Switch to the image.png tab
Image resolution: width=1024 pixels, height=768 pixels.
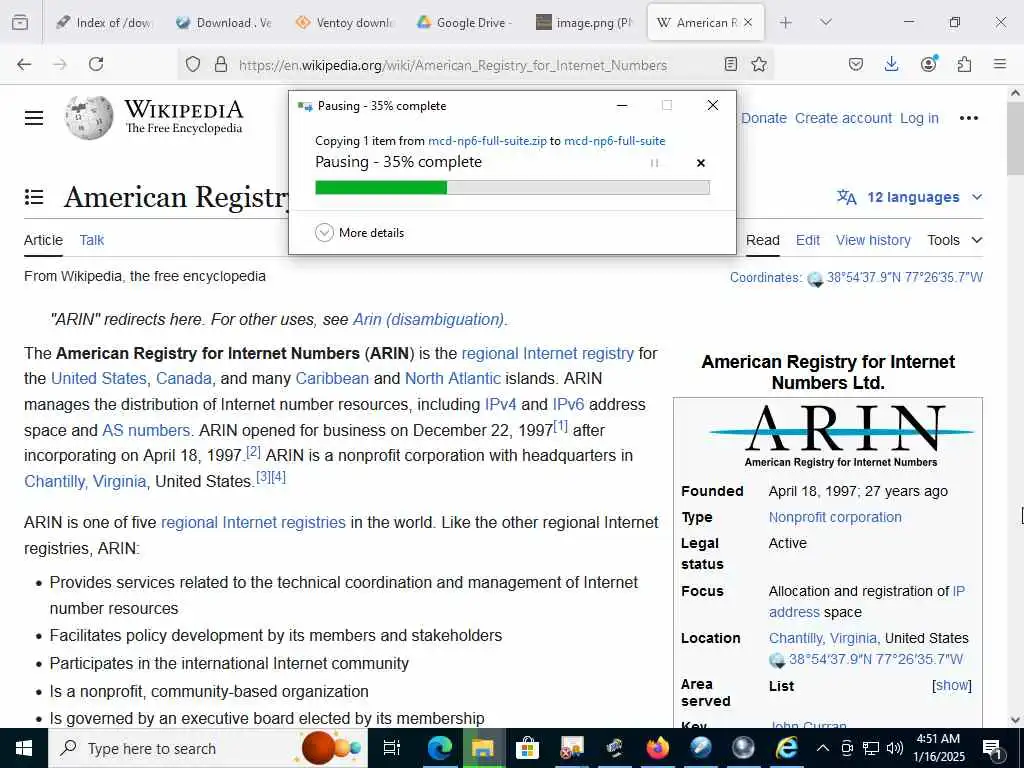point(584,22)
